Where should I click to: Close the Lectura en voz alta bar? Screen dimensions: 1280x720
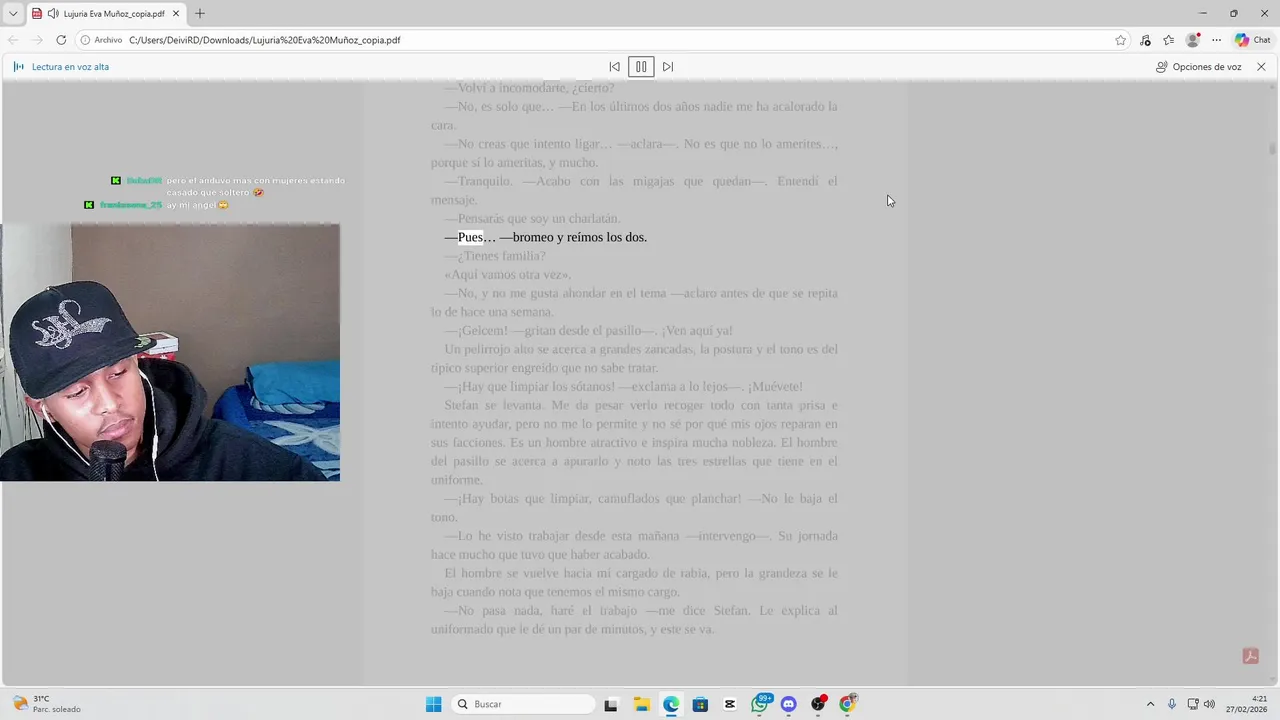pos(1261,67)
